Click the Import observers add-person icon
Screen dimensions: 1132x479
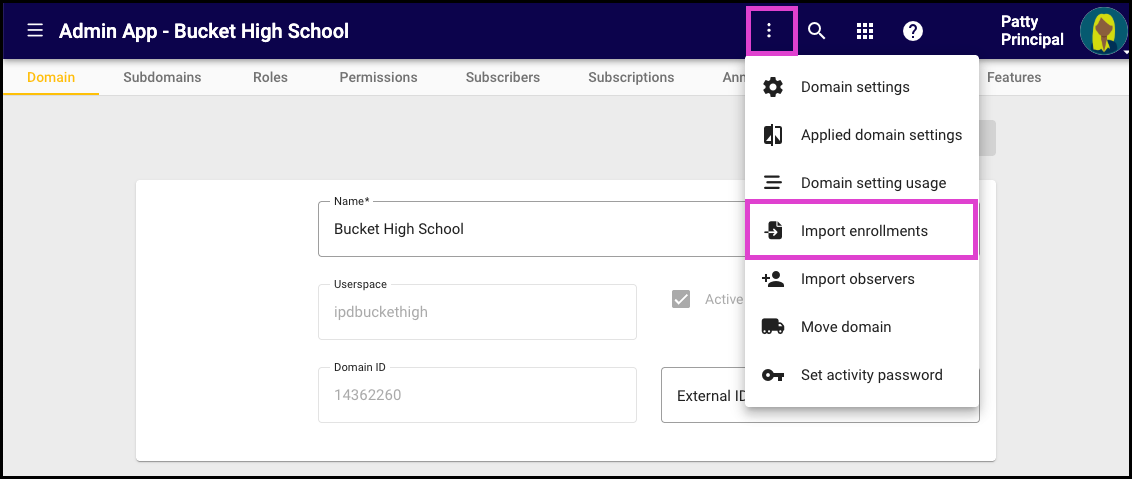(x=773, y=279)
